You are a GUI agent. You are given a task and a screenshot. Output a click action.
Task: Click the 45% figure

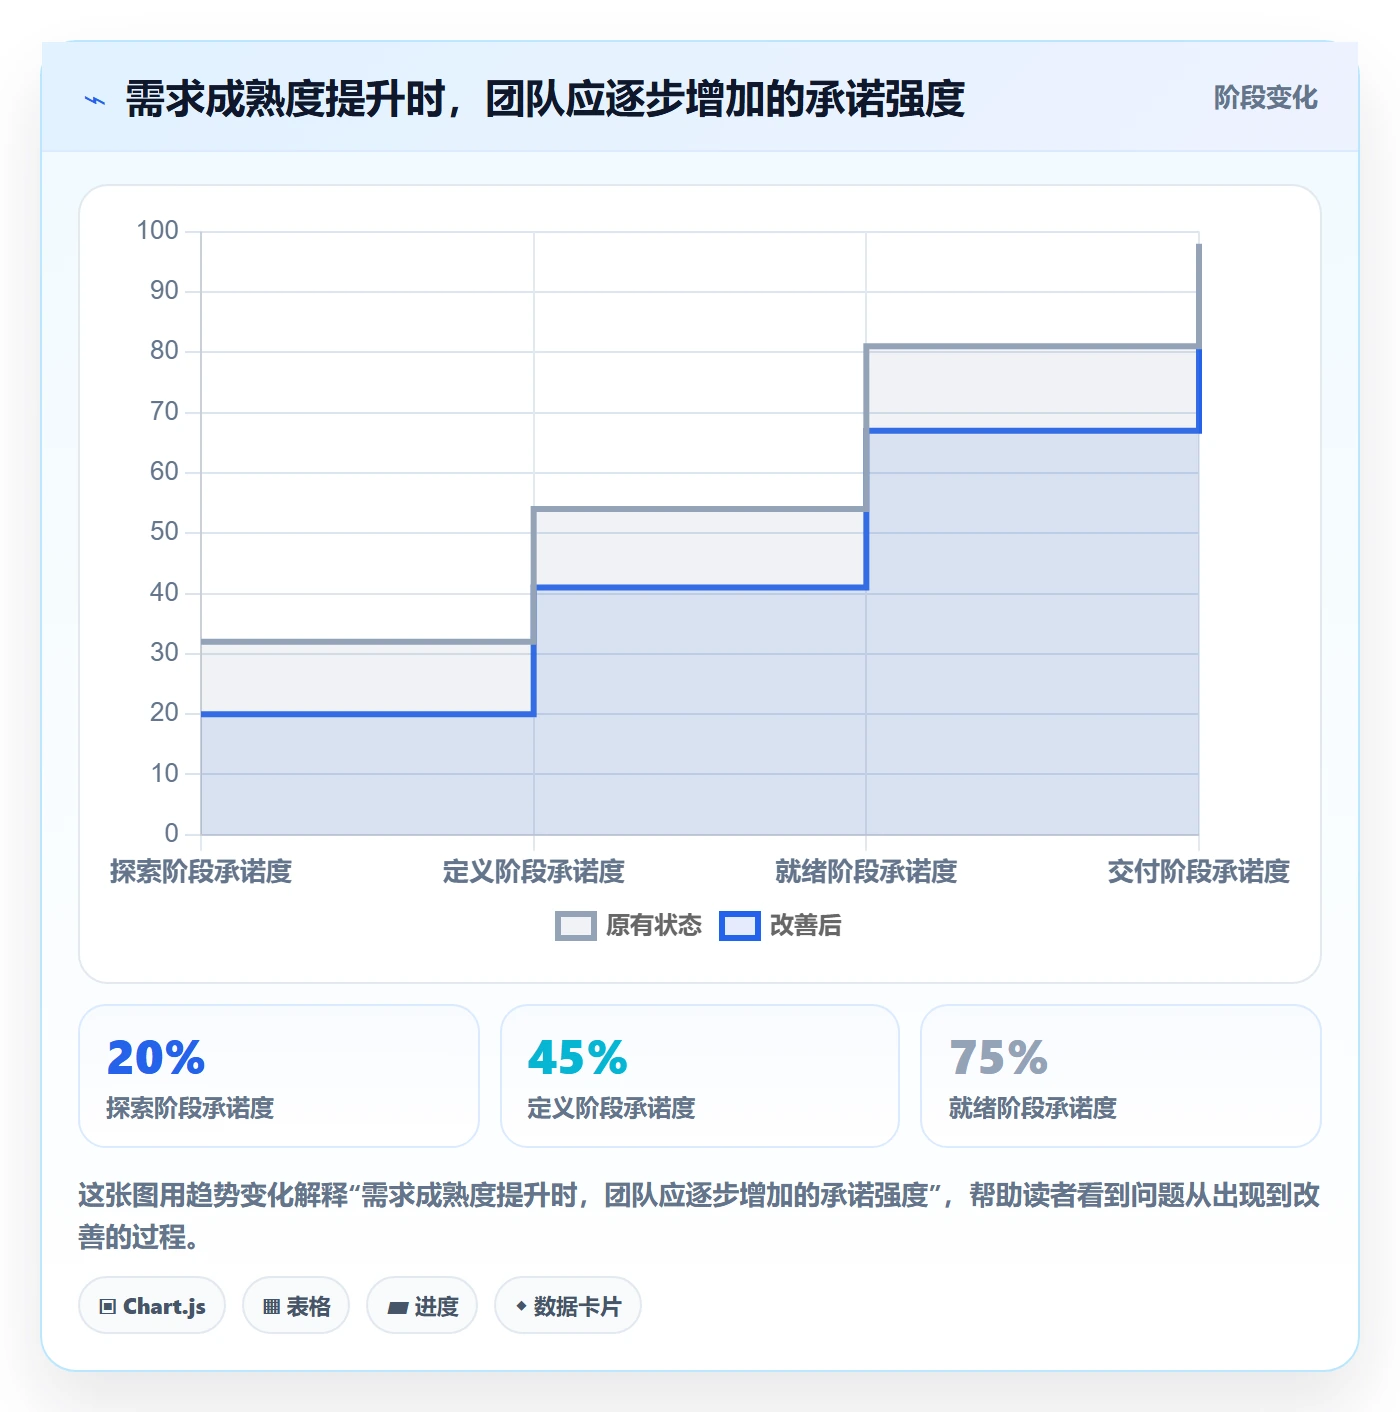pos(578,1058)
